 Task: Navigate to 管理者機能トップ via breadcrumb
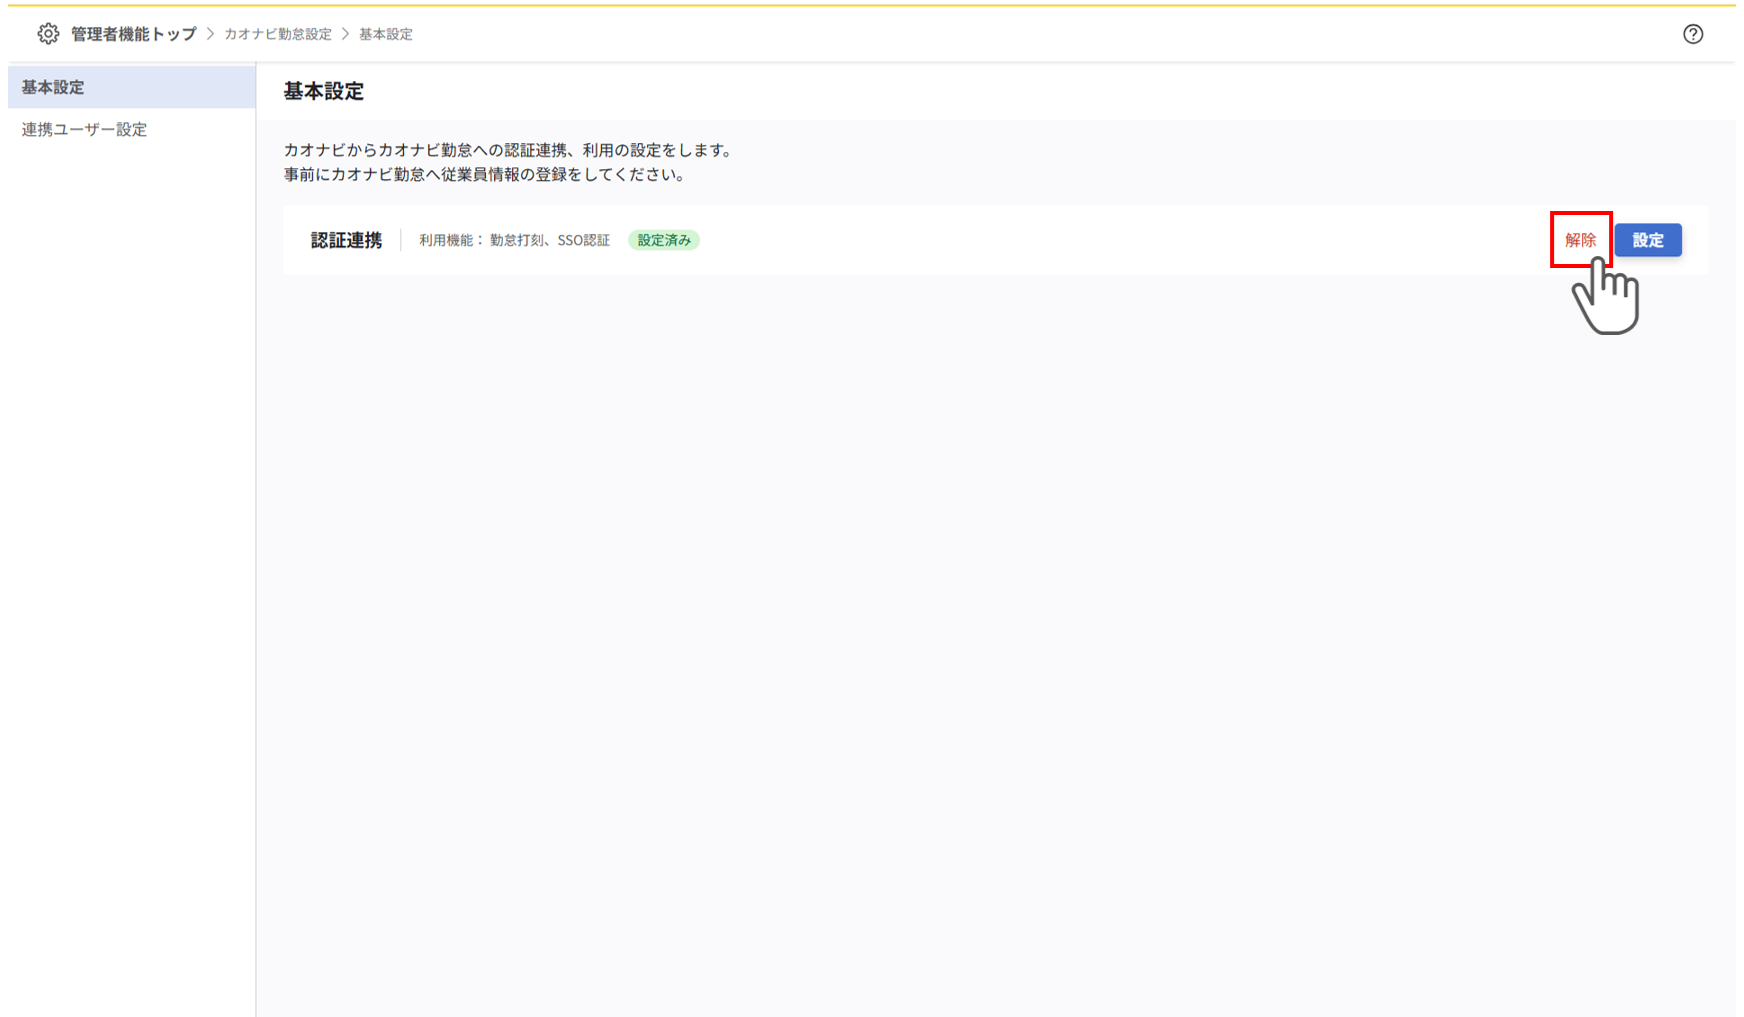click(x=132, y=33)
